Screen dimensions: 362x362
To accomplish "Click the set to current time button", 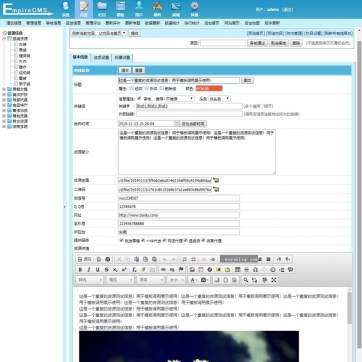I will pos(193,124).
